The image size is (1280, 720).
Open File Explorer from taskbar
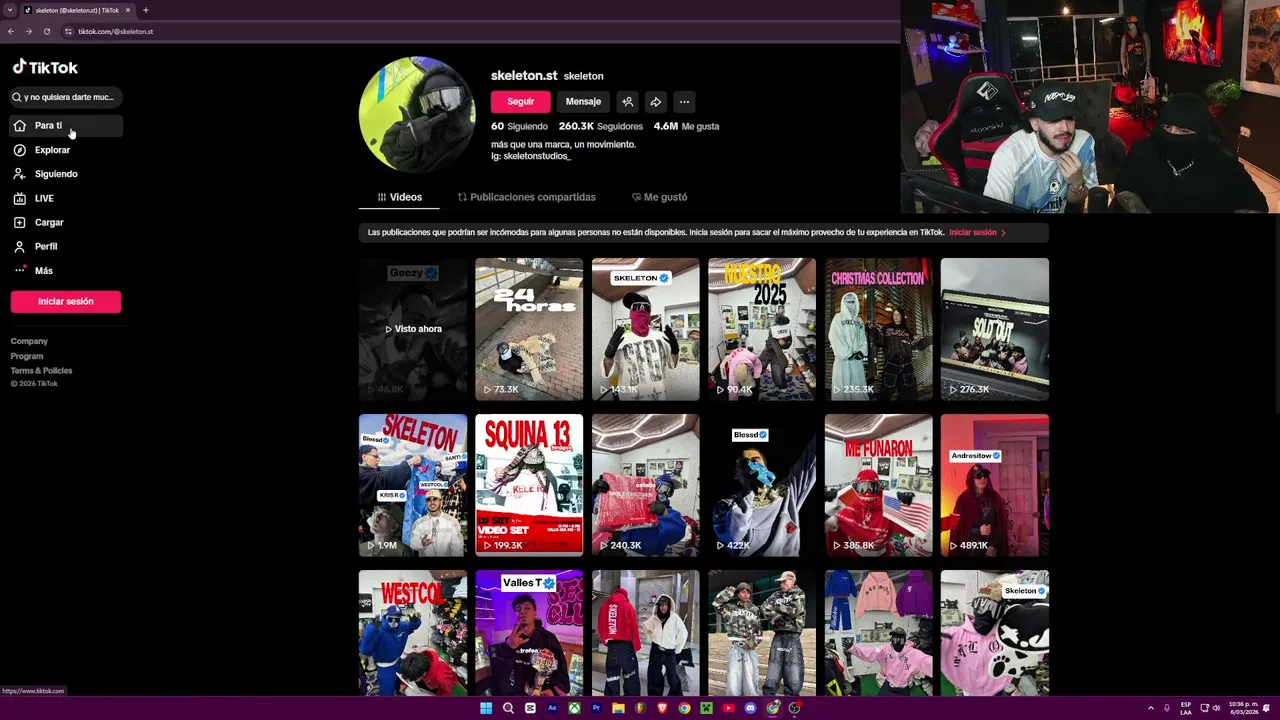[x=618, y=708]
